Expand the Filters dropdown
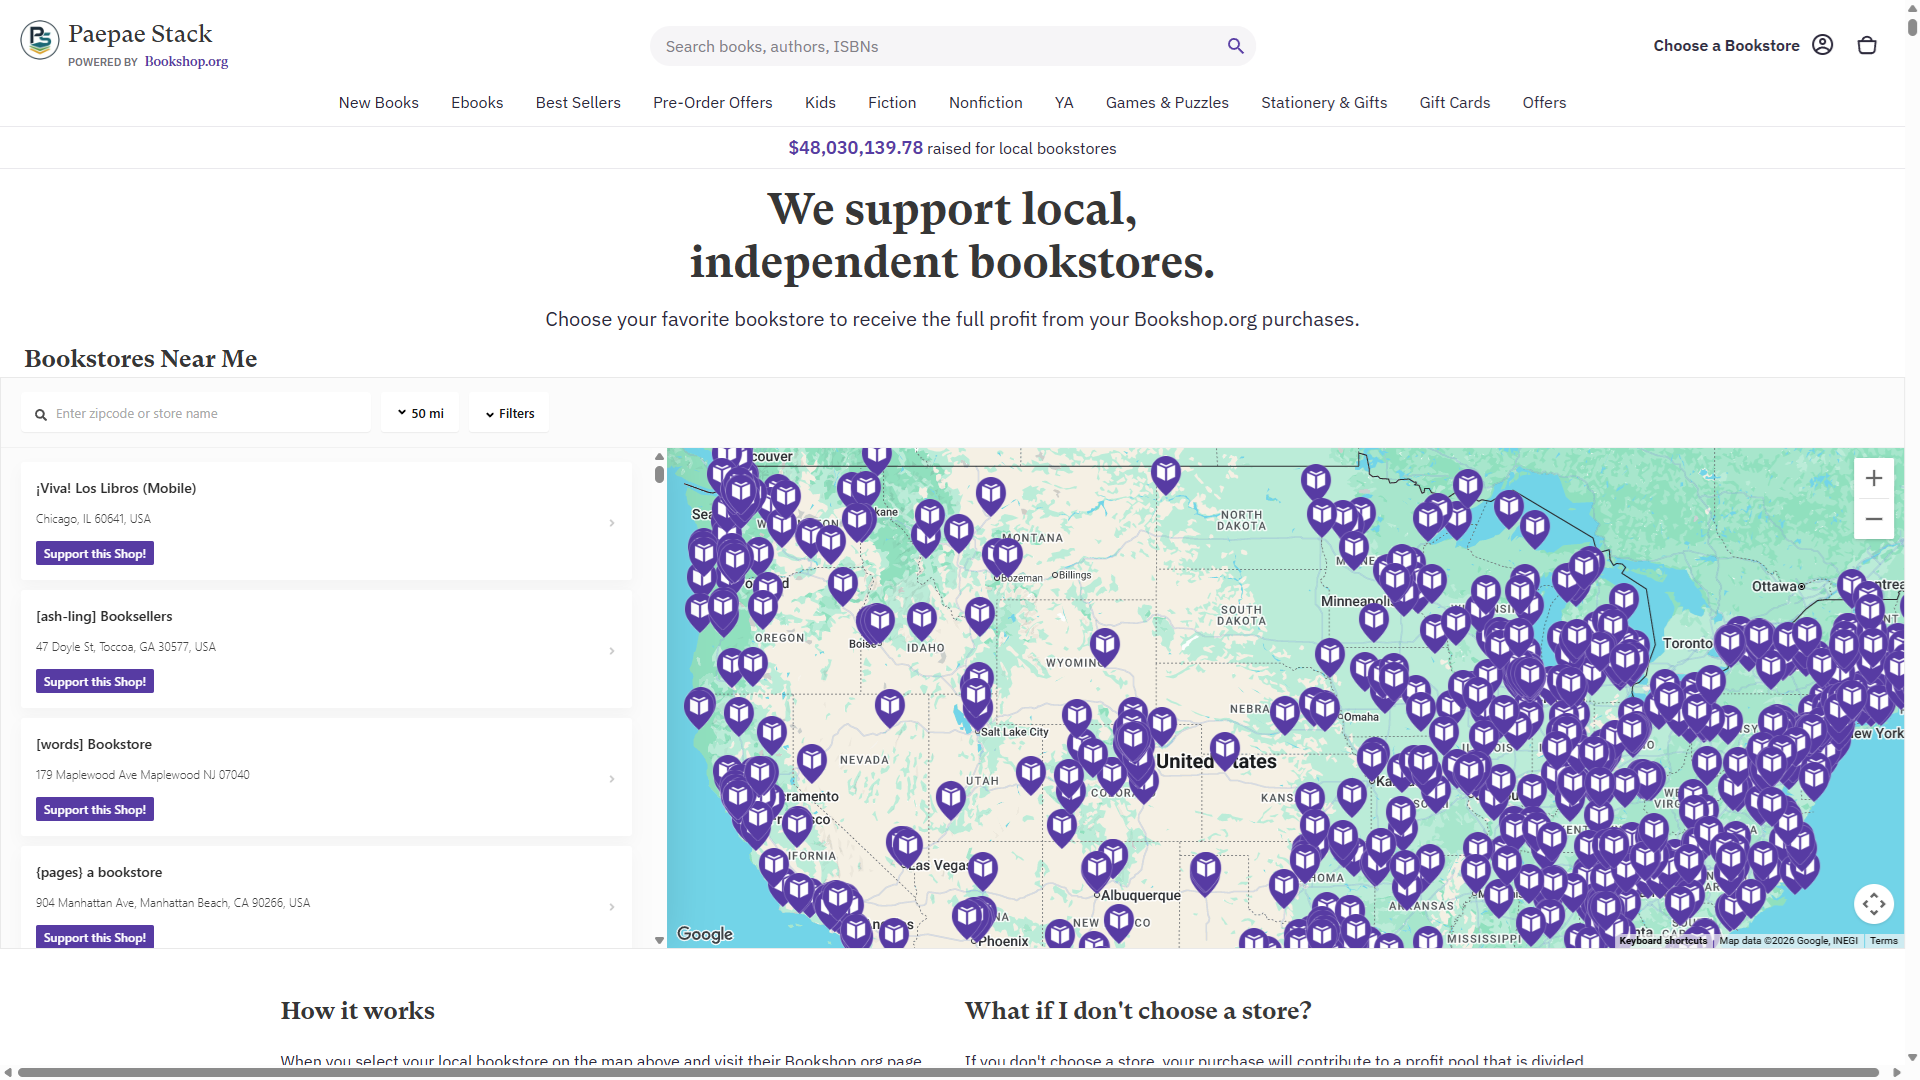The height and width of the screenshot is (1080, 1920). coord(509,413)
